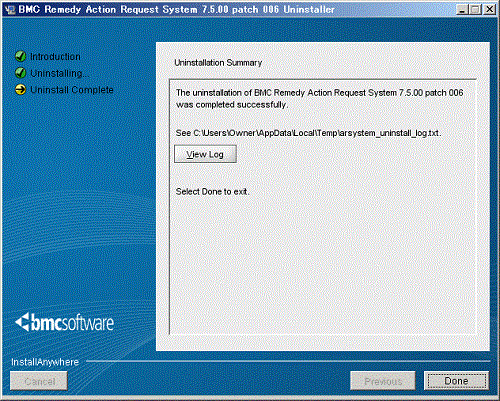Viewport: 500px width, 401px height.
Task: Click the Uninstallation Summary heading
Action: (218, 63)
